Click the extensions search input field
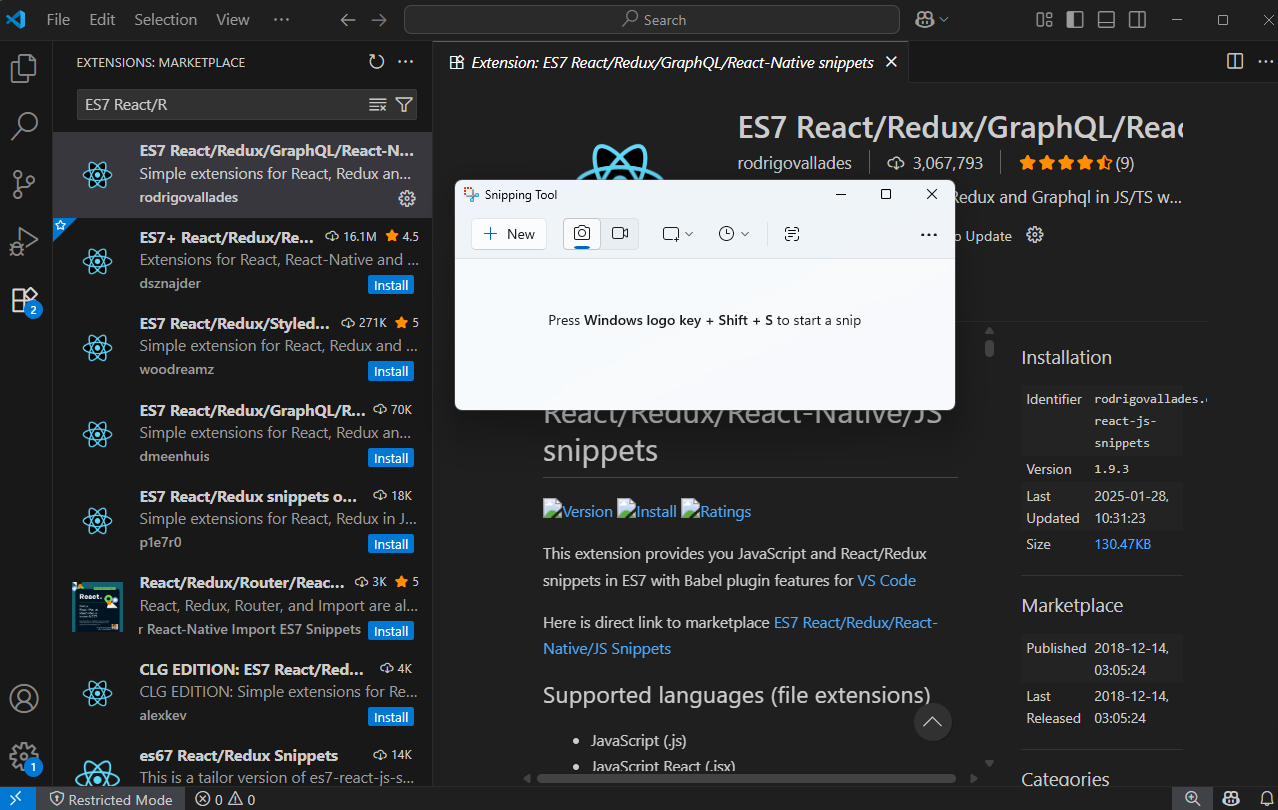The width and height of the screenshot is (1278, 810). [222, 104]
